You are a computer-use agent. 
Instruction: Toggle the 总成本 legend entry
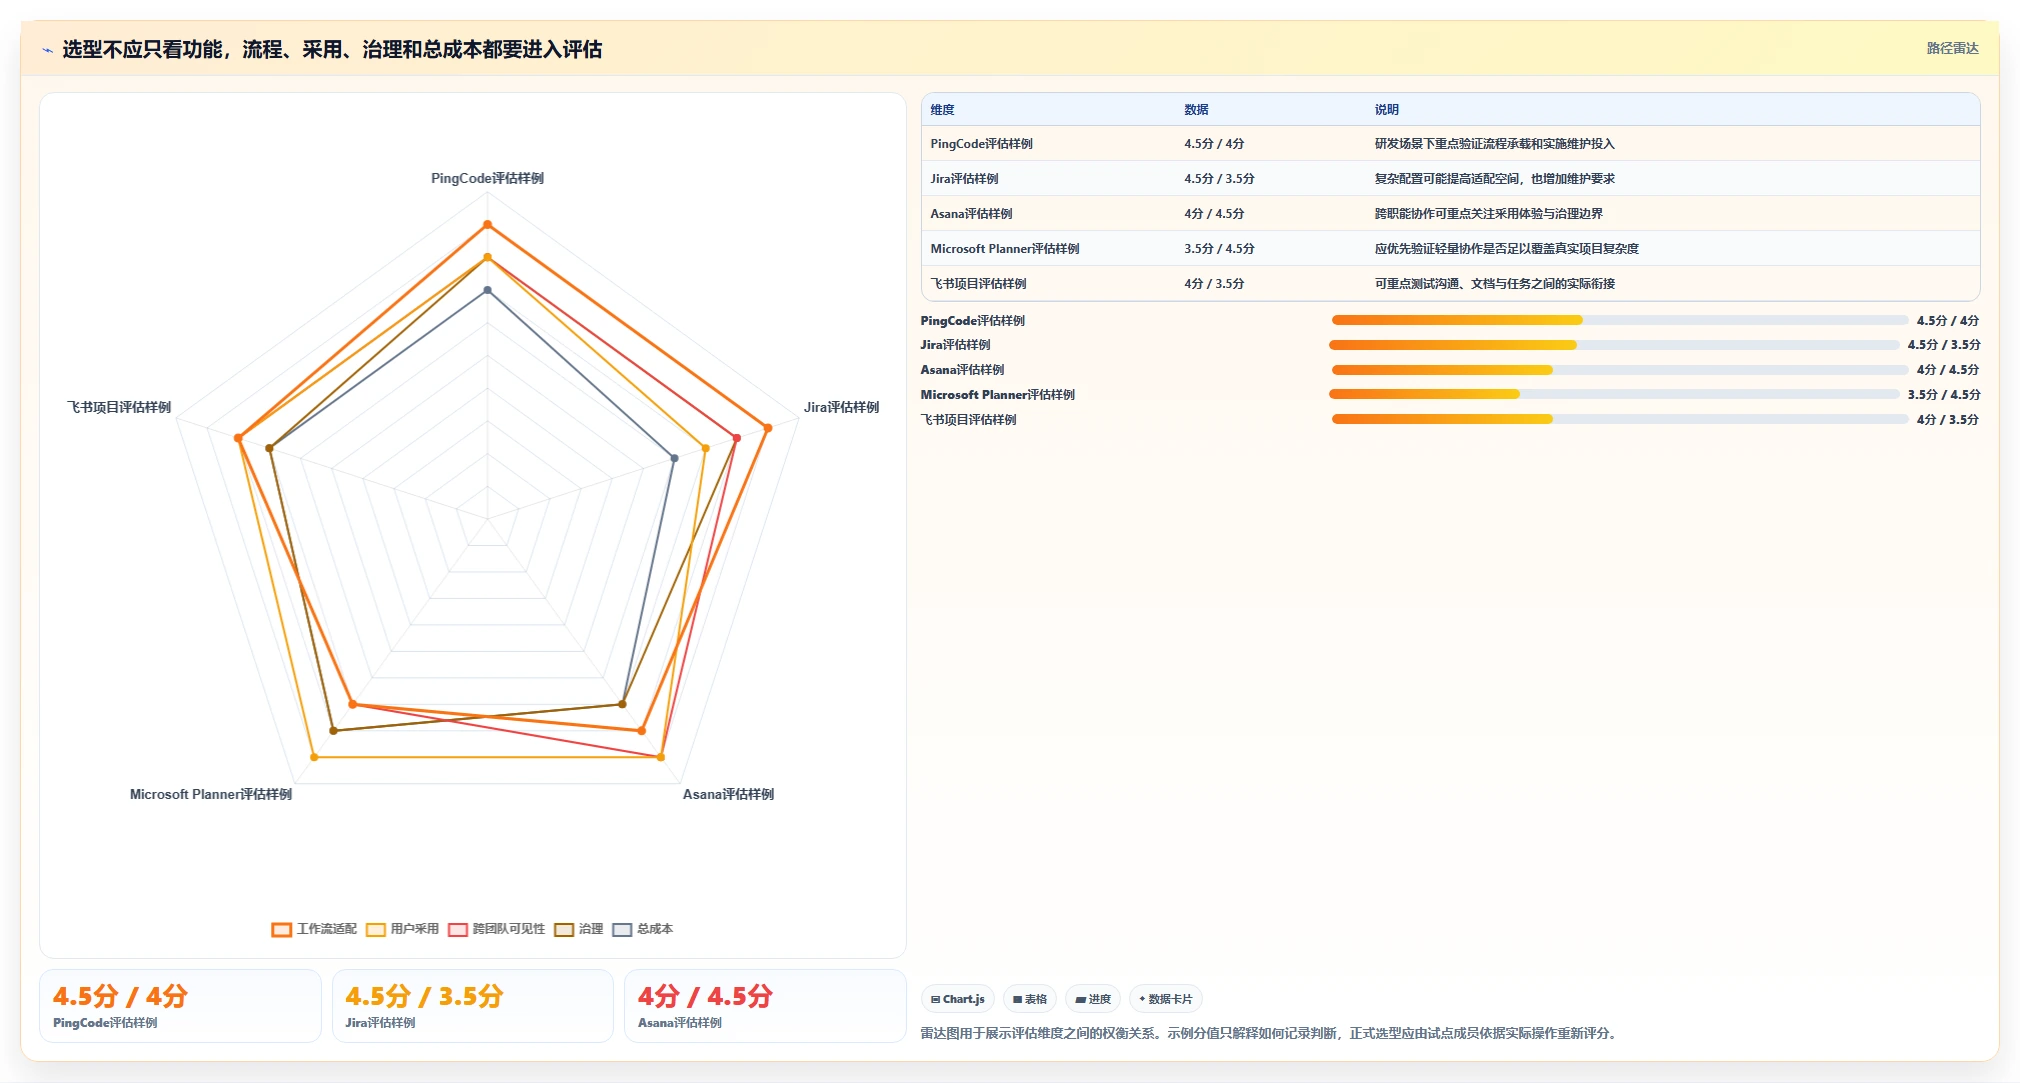pos(642,929)
